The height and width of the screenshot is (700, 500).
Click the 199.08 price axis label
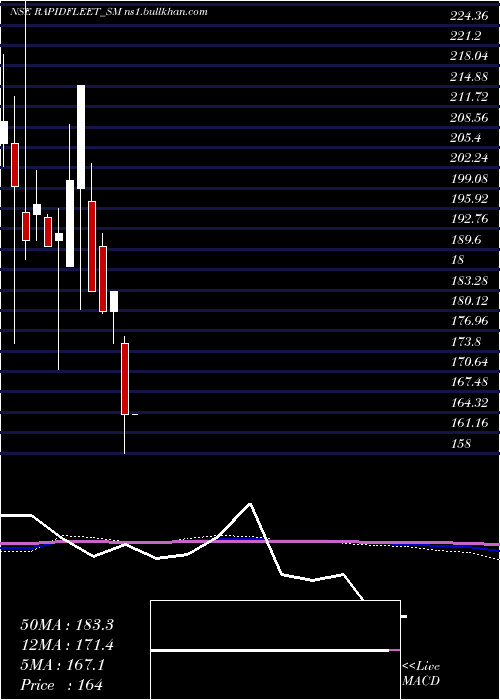469,179
